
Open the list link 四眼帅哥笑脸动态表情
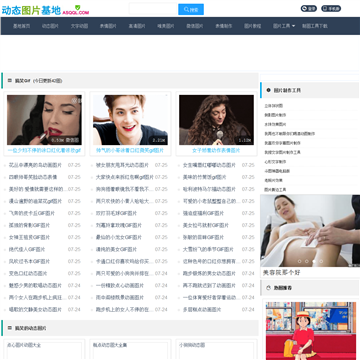click(33, 177)
